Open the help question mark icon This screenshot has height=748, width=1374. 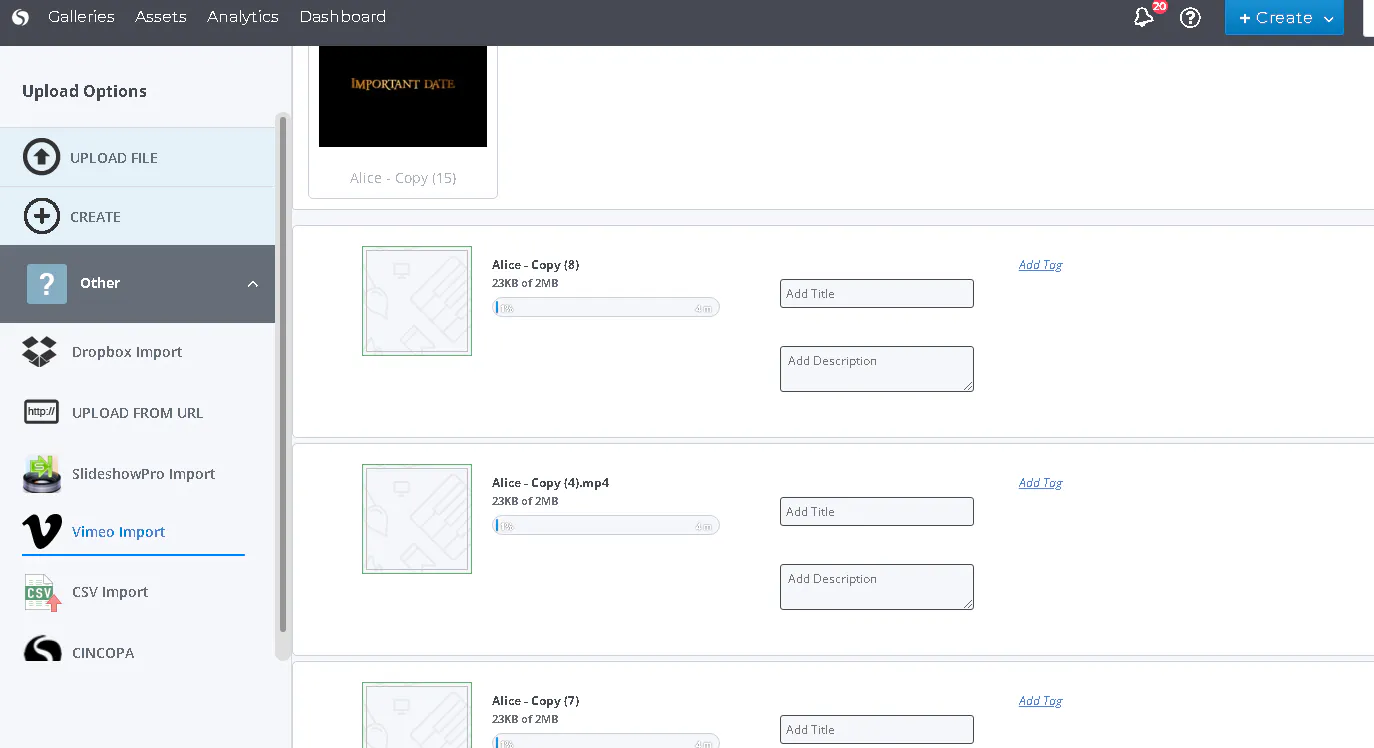1190,17
